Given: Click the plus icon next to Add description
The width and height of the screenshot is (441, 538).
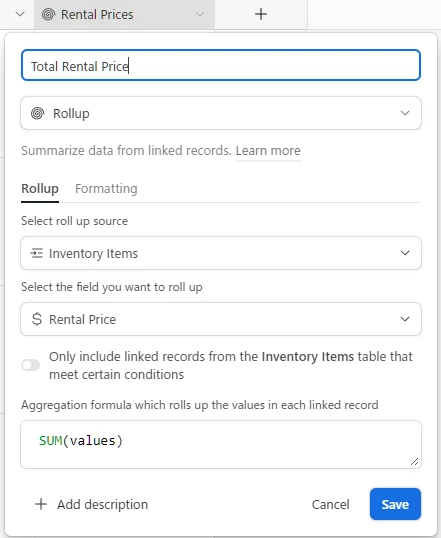Looking at the screenshot, I should point(41,504).
